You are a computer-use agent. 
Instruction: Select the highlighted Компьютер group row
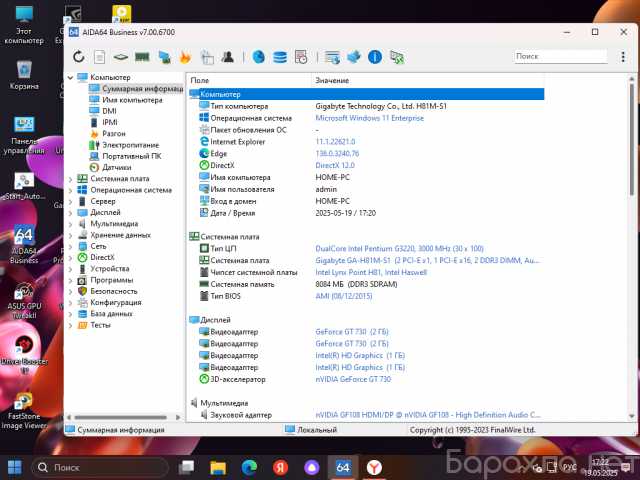point(367,94)
